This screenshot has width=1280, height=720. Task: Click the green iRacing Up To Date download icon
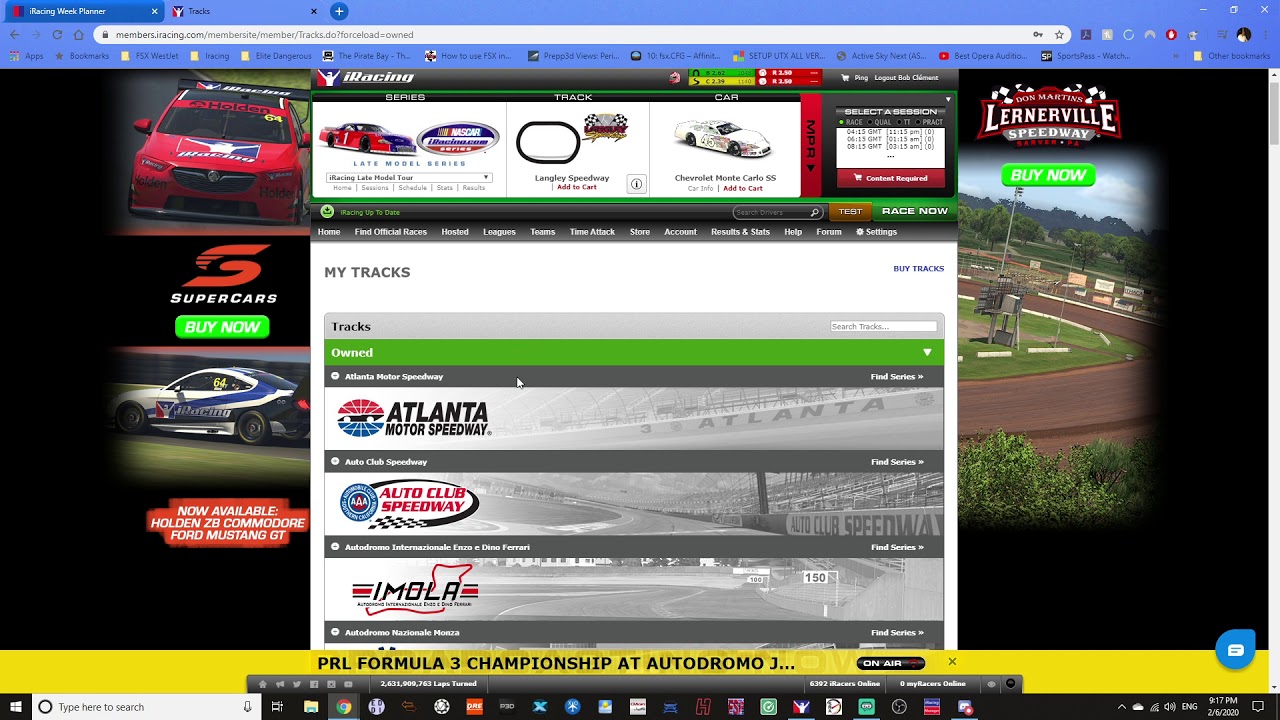327,212
